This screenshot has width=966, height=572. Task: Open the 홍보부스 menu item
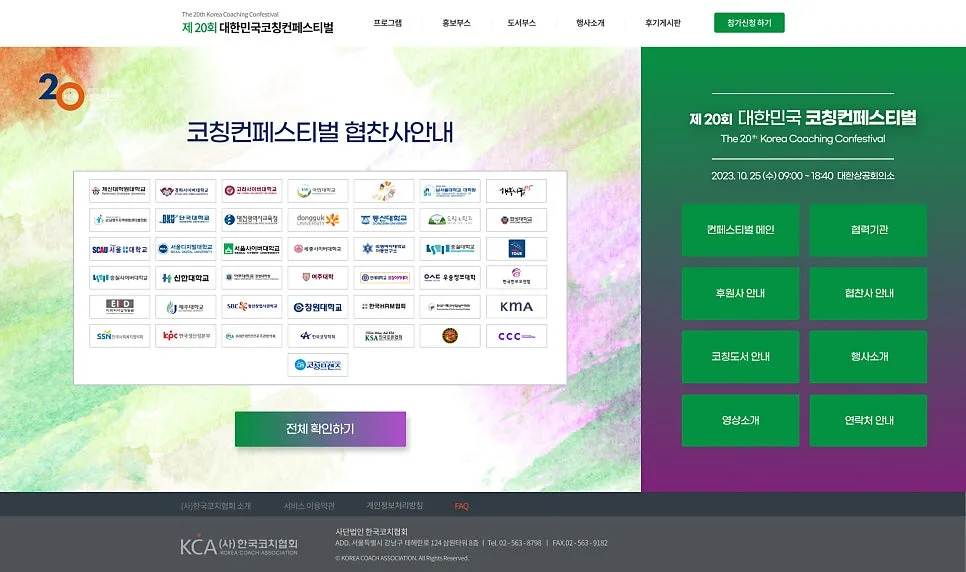[456, 23]
